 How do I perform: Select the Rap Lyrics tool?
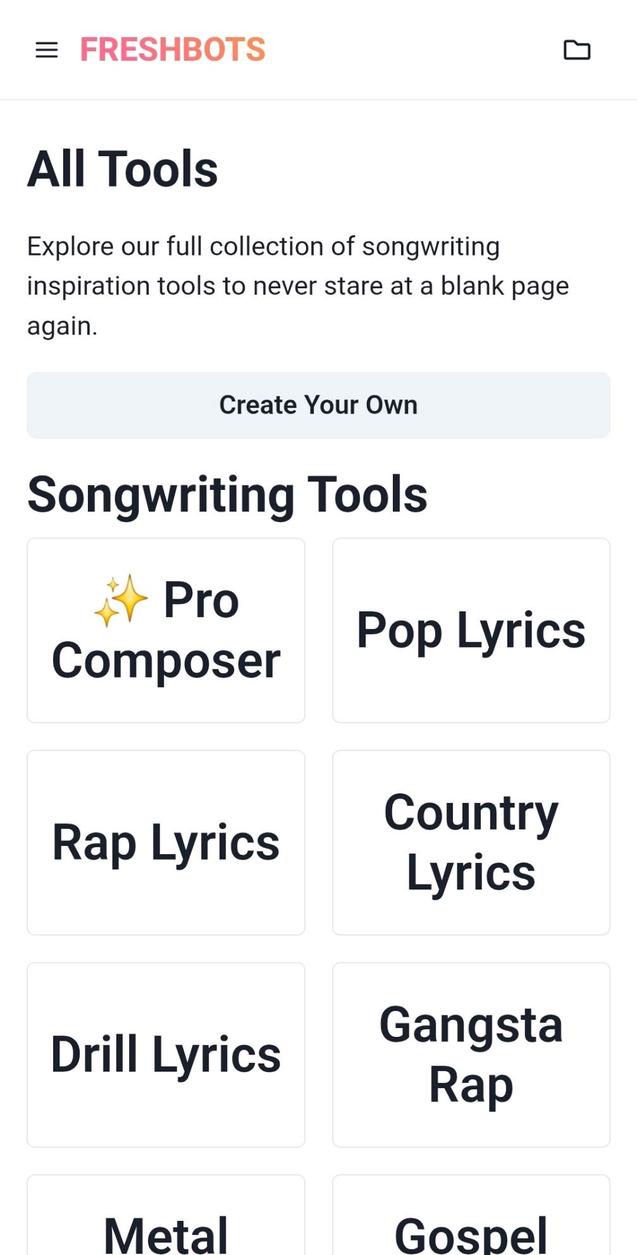(x=165, y=841)
